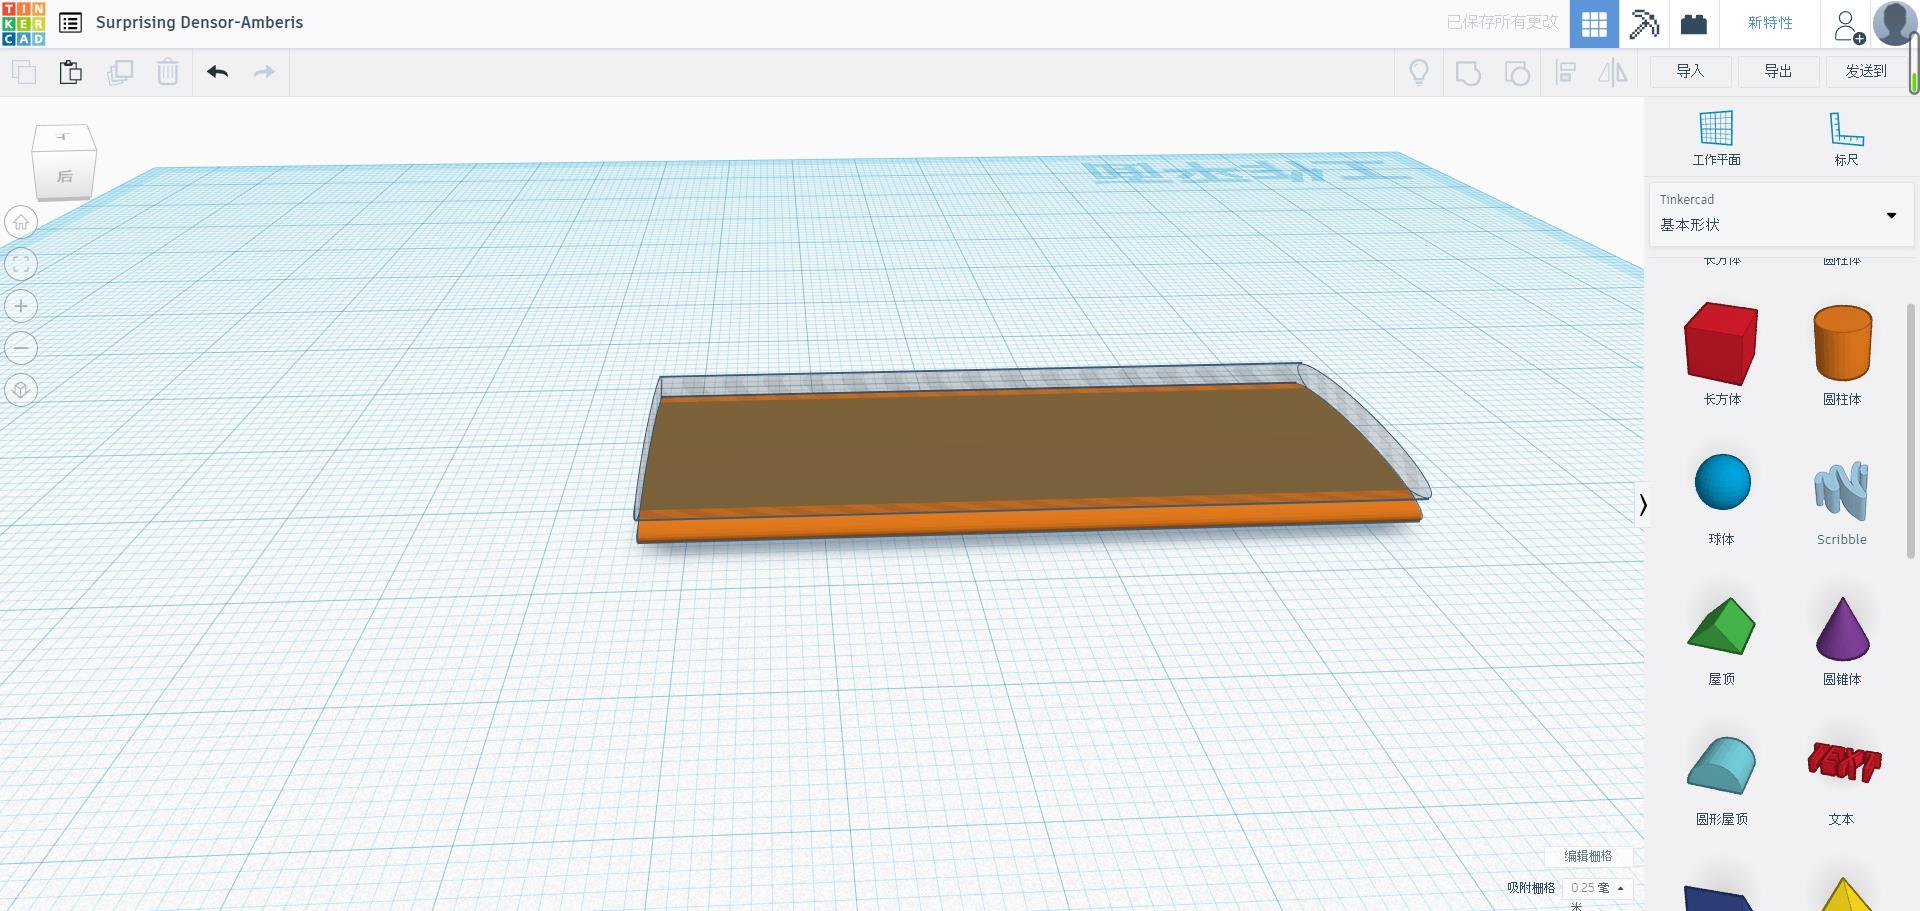Open the snap grid 0.25 dropdown
1920x911 pixels.
point(1597,888)
